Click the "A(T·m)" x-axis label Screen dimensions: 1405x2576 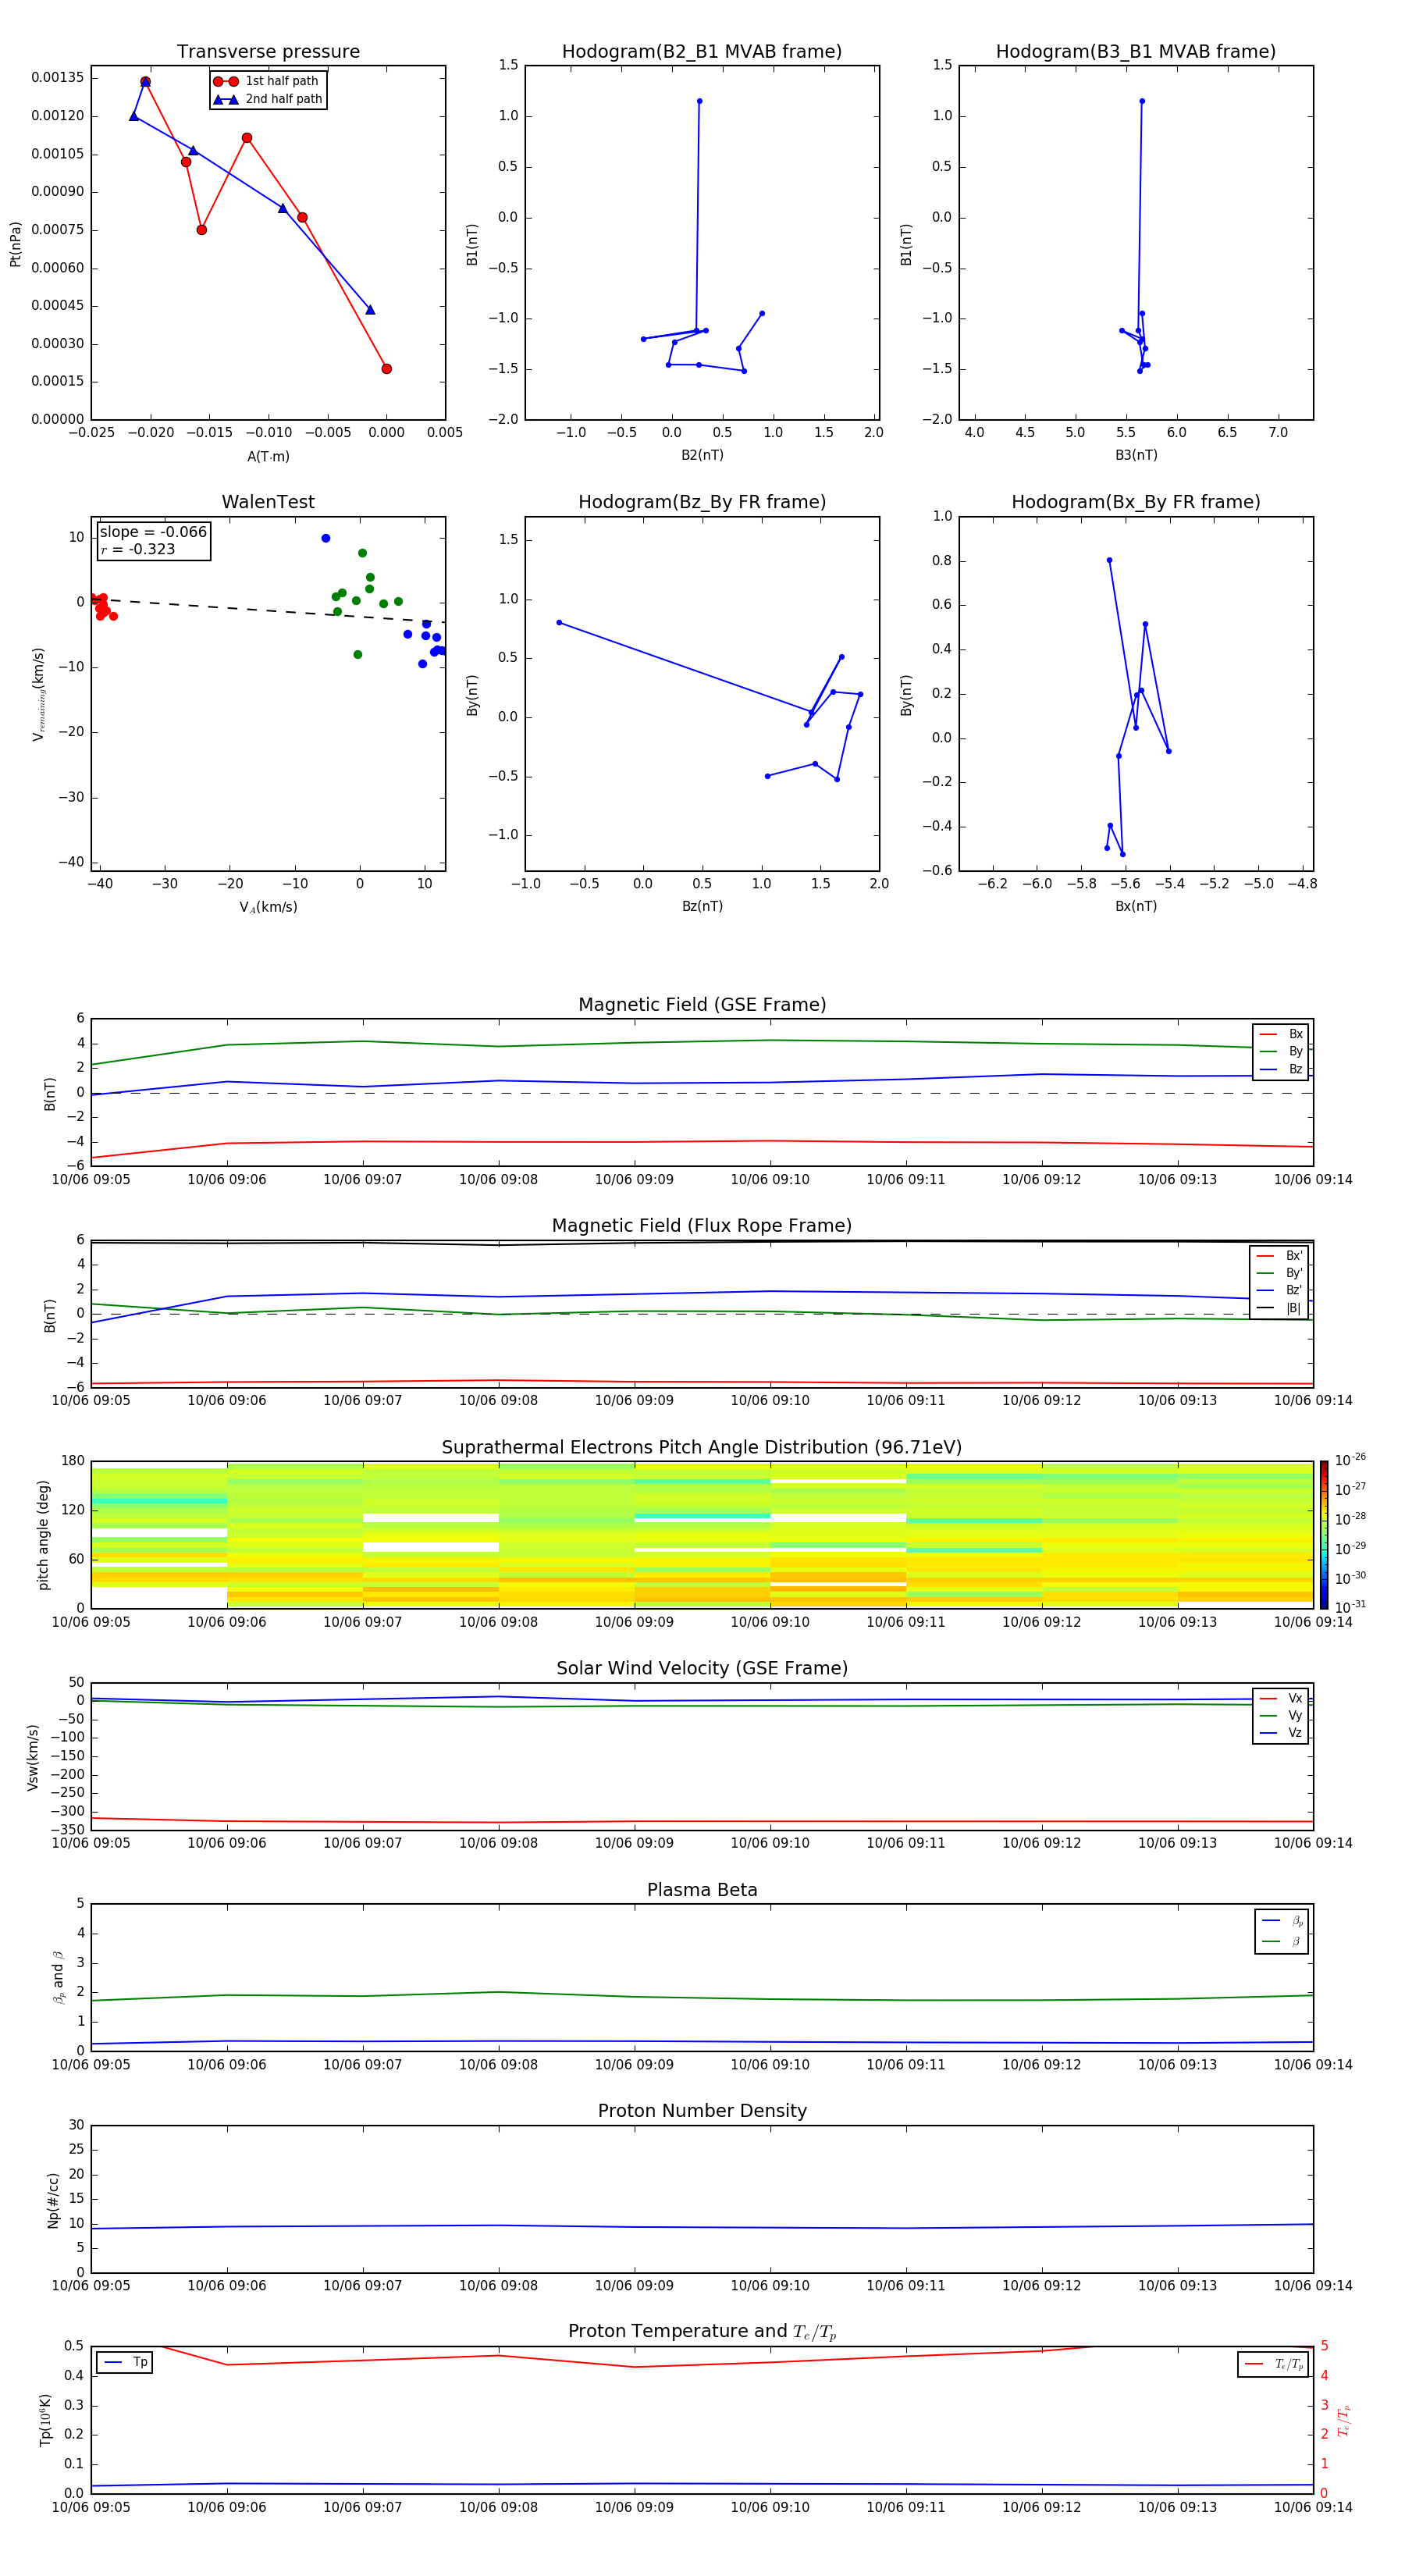(268, 456)
